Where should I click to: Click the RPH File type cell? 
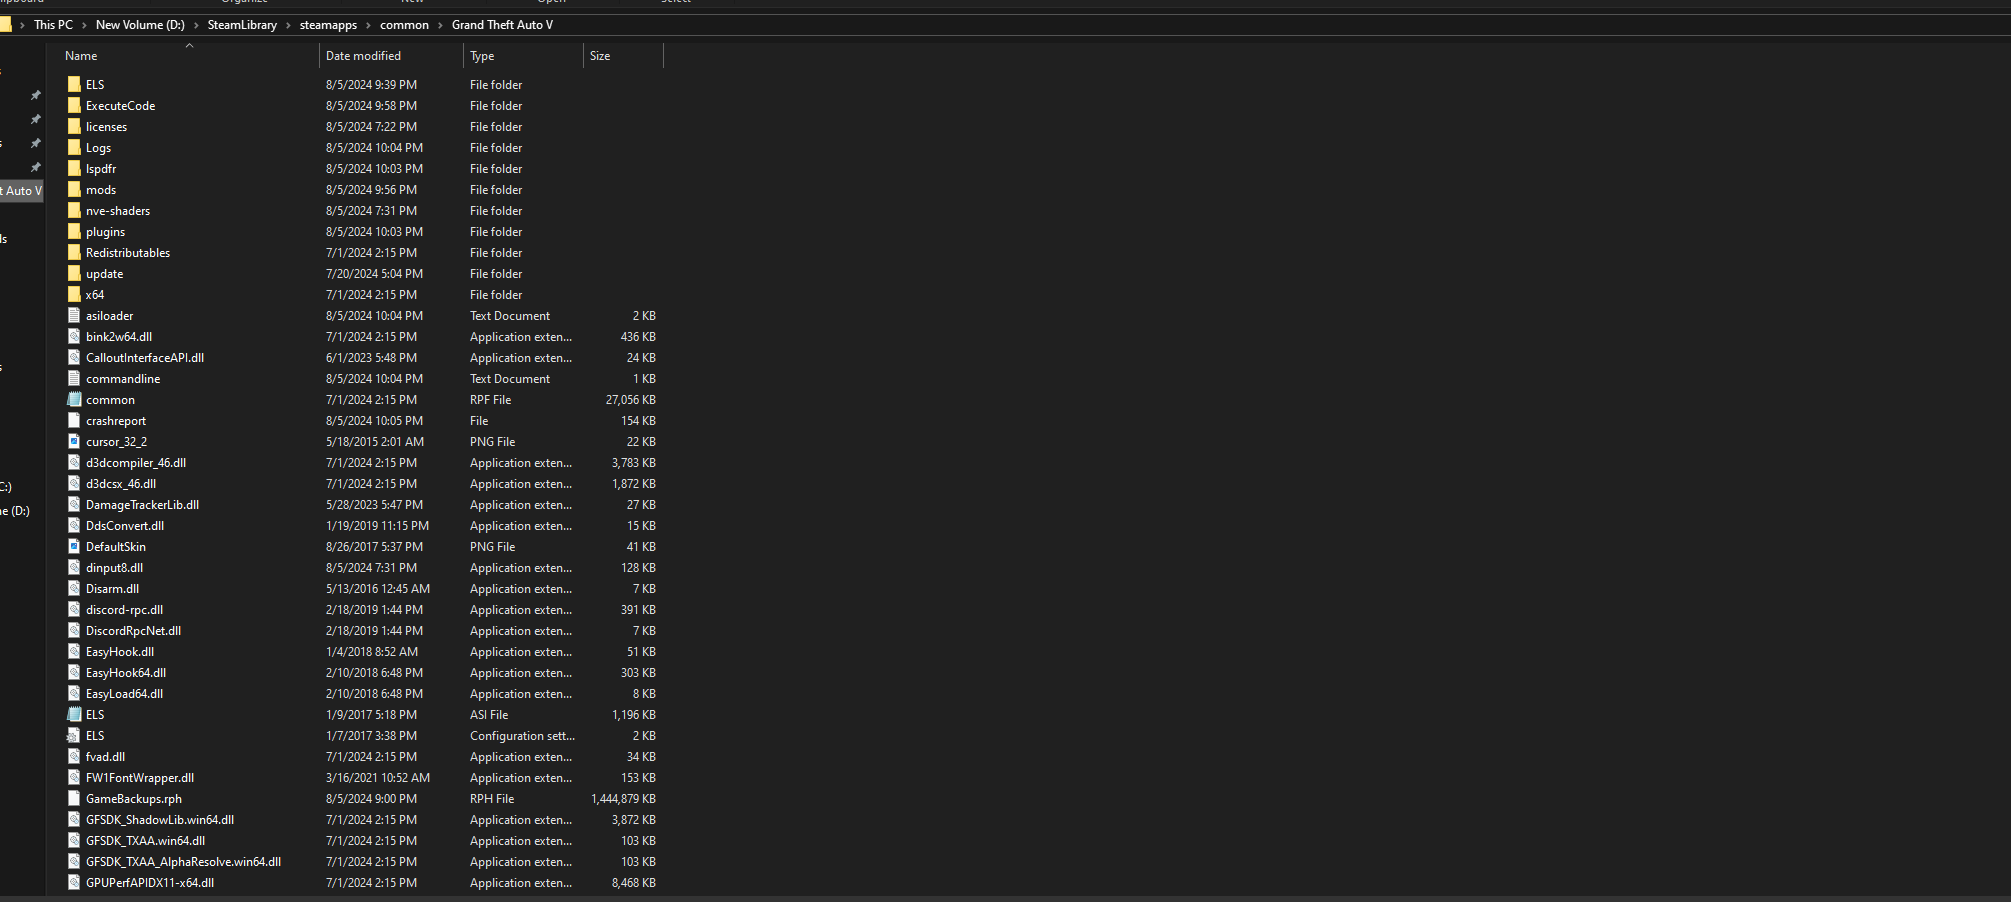(x=492, y=798)
